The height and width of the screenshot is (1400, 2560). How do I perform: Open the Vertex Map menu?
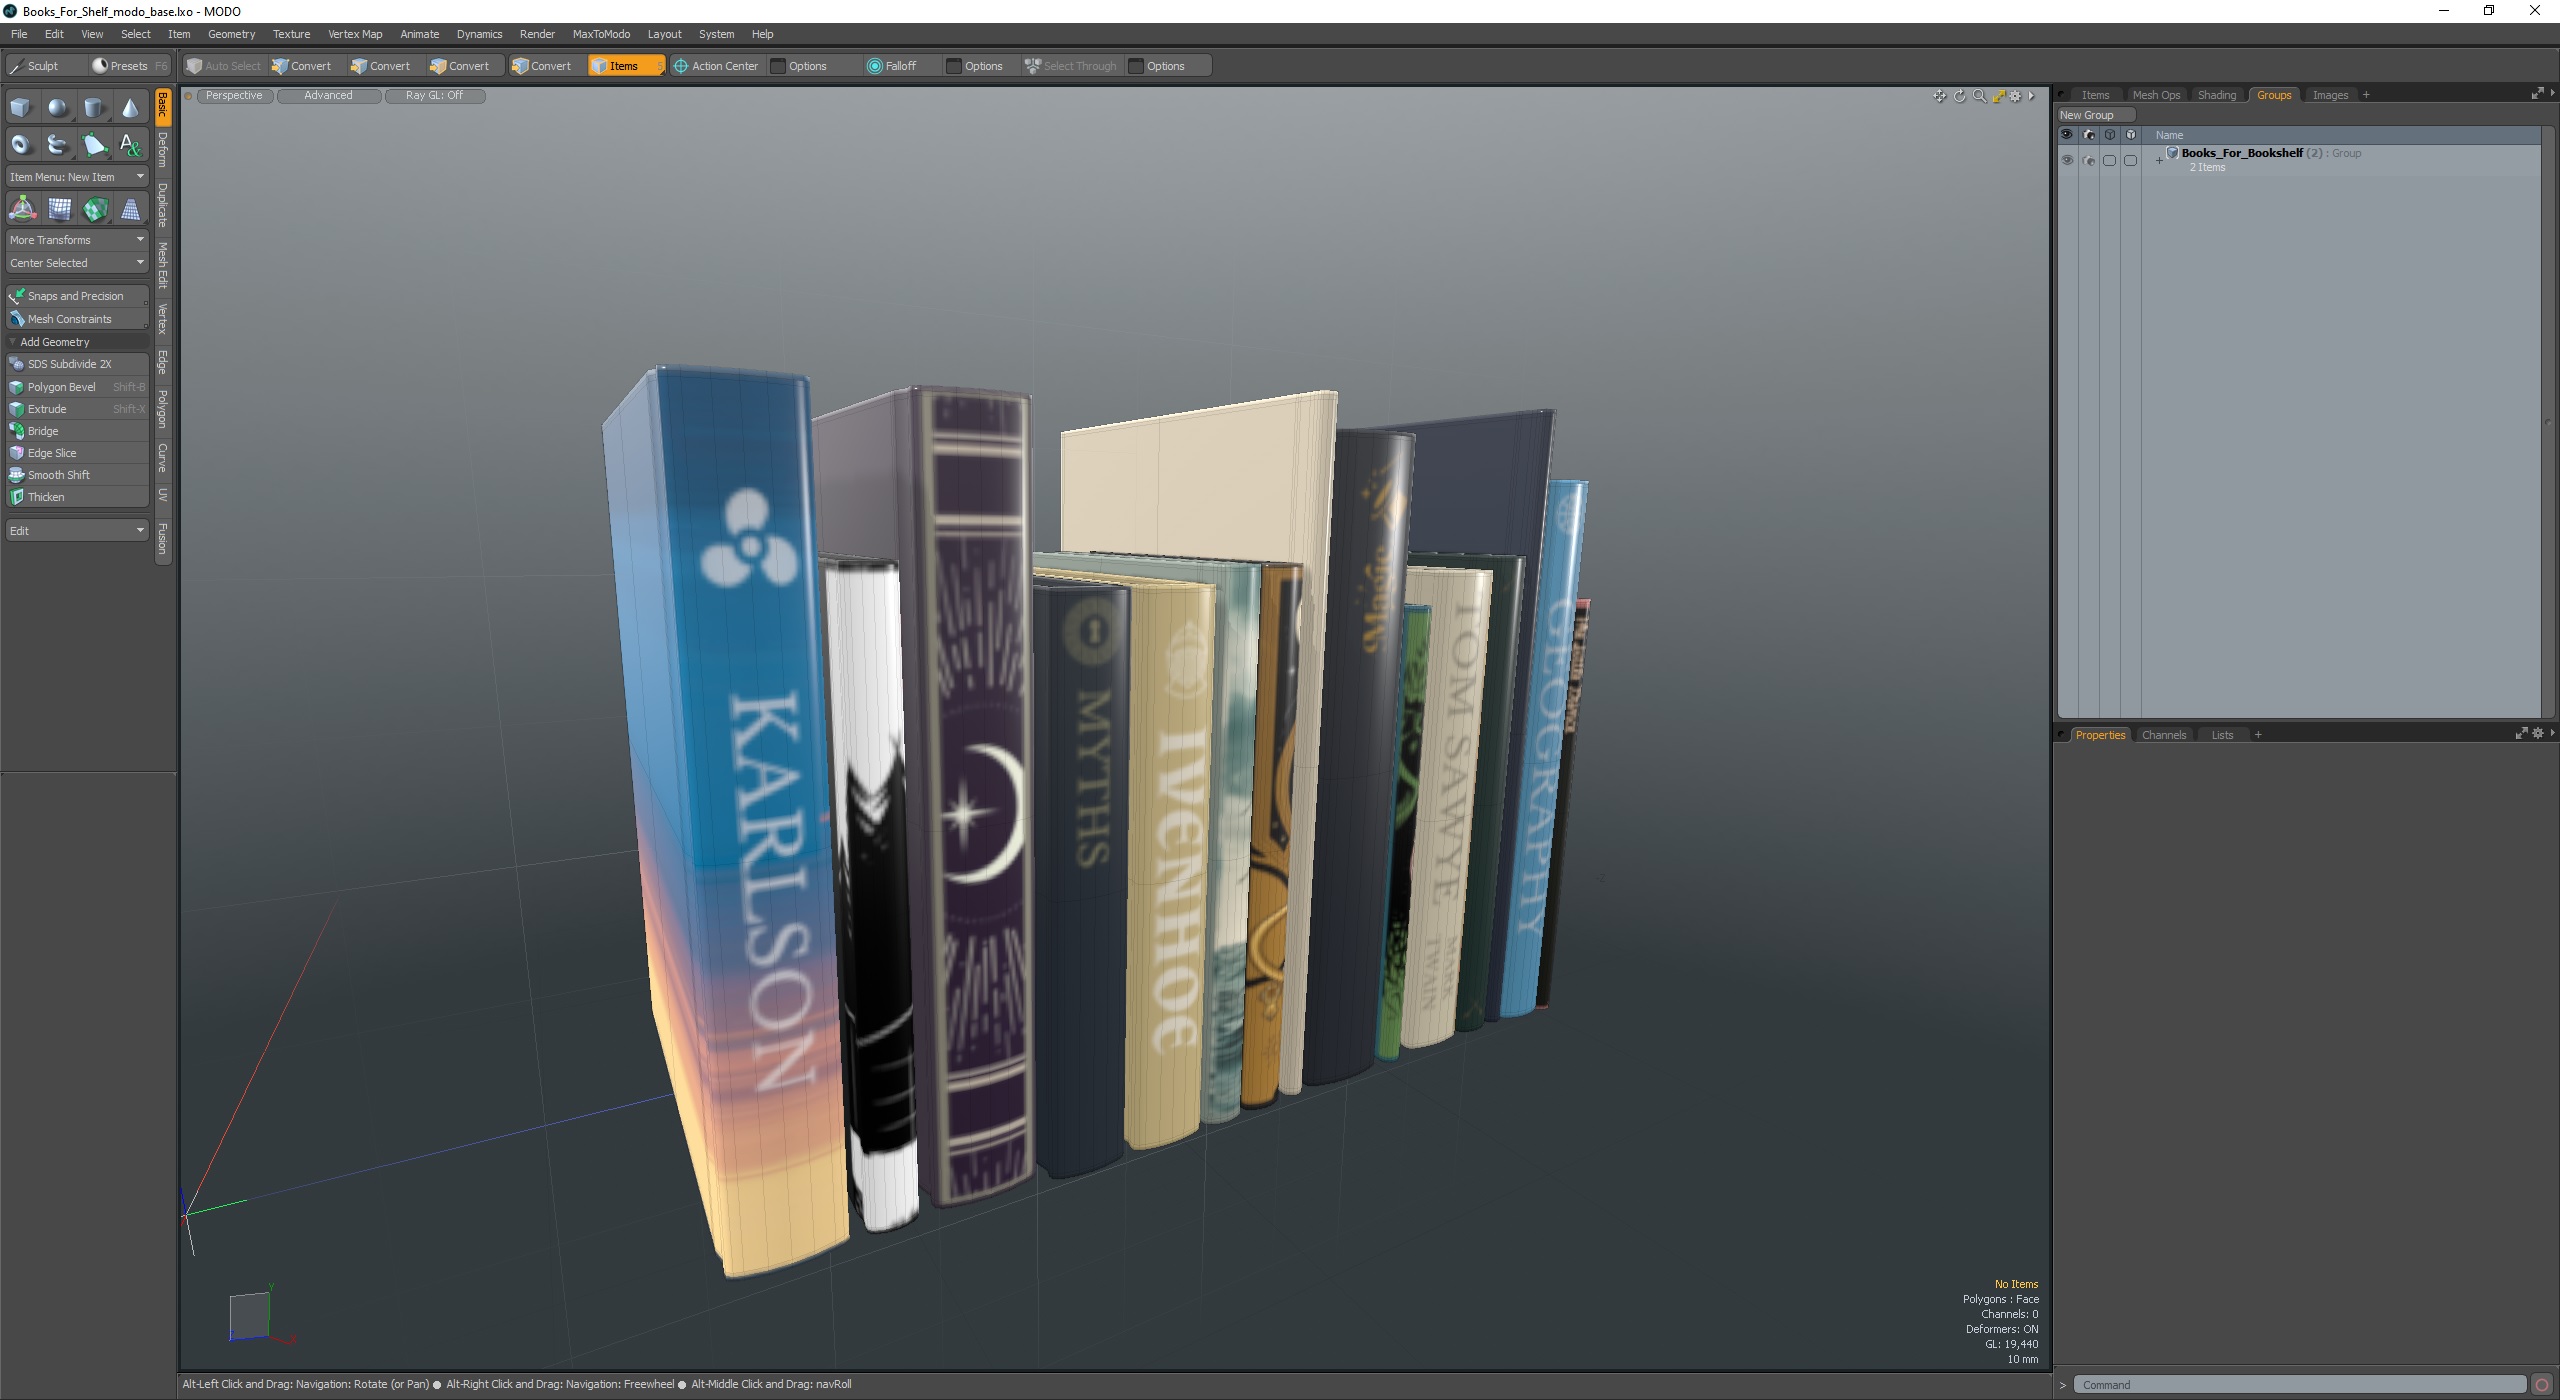(x=355, y=34)
